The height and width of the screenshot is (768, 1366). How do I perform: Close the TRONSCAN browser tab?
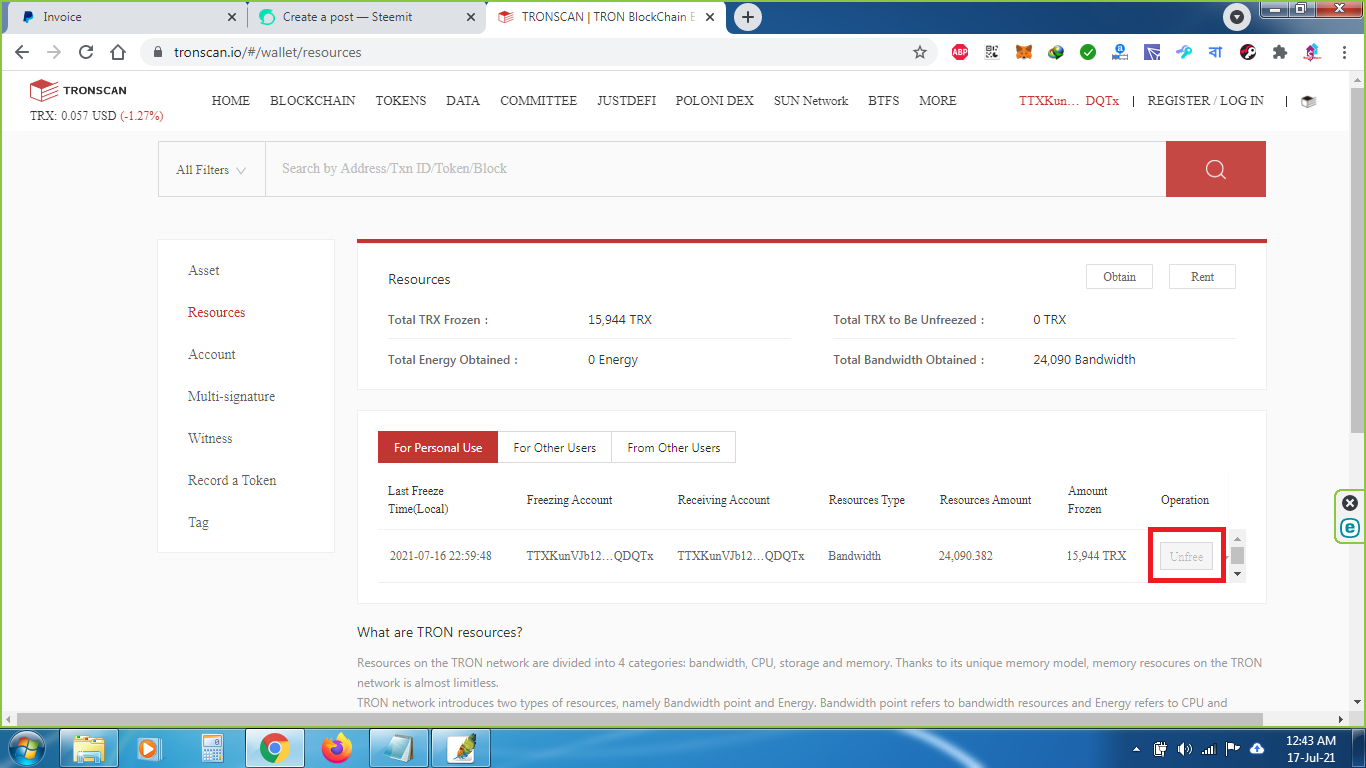pos(710,17)
